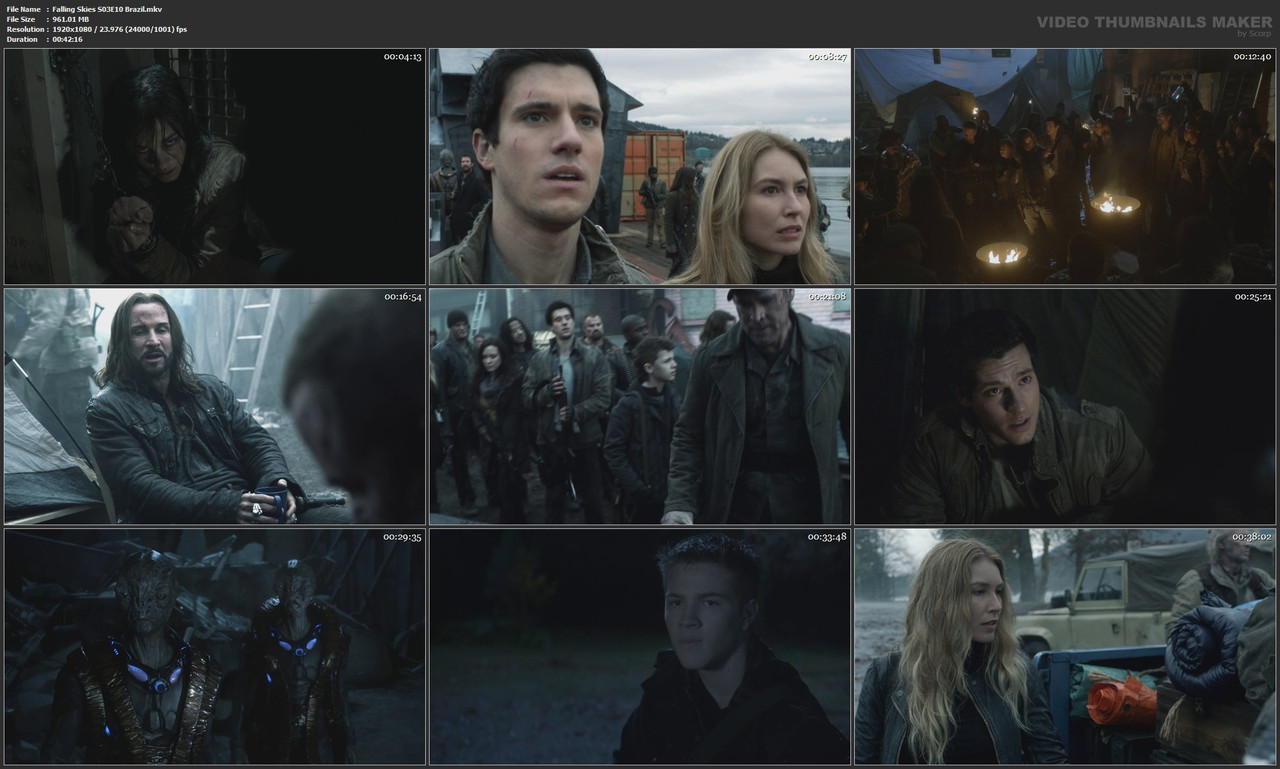Viewport: 1280px width, 769px height.
Task: Open the thumbnail at 00:25:21
Action: coord(1065,406)
